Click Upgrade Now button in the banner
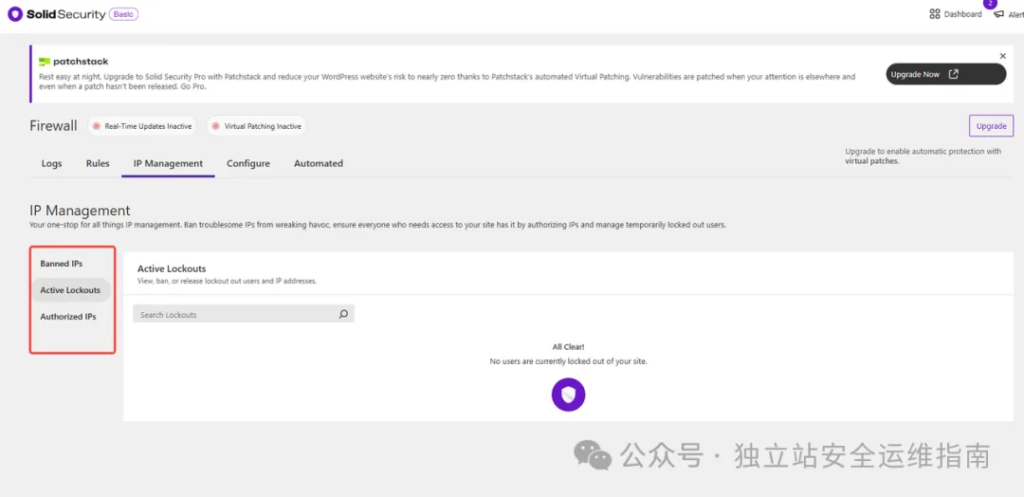Viewport: 1024px width, 497px height. [946, 74]
